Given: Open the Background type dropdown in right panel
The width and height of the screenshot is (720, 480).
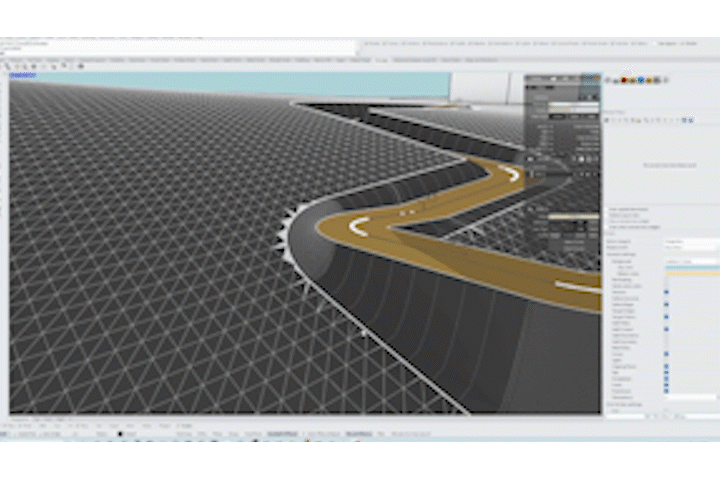Looking at the screenshot, I should click(691, 261).
